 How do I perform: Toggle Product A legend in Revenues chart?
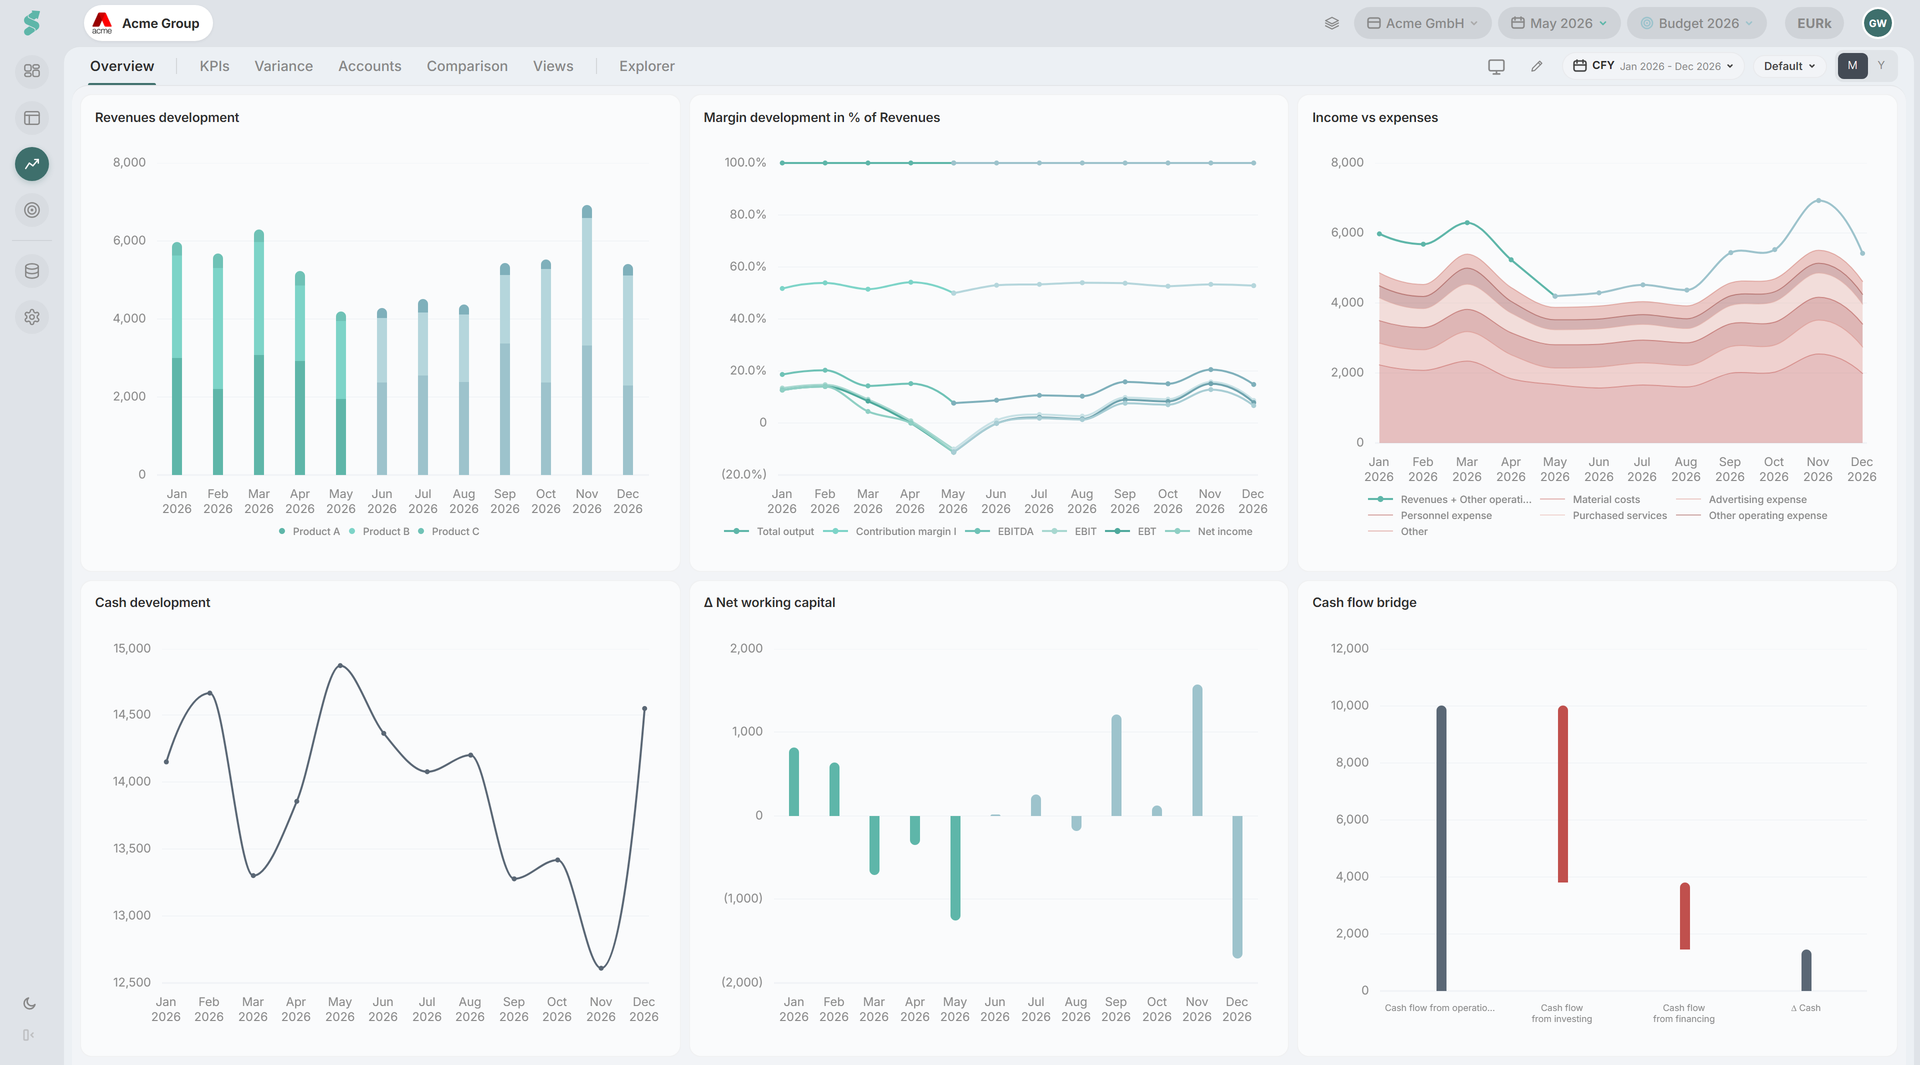click(x=310, y=532)
